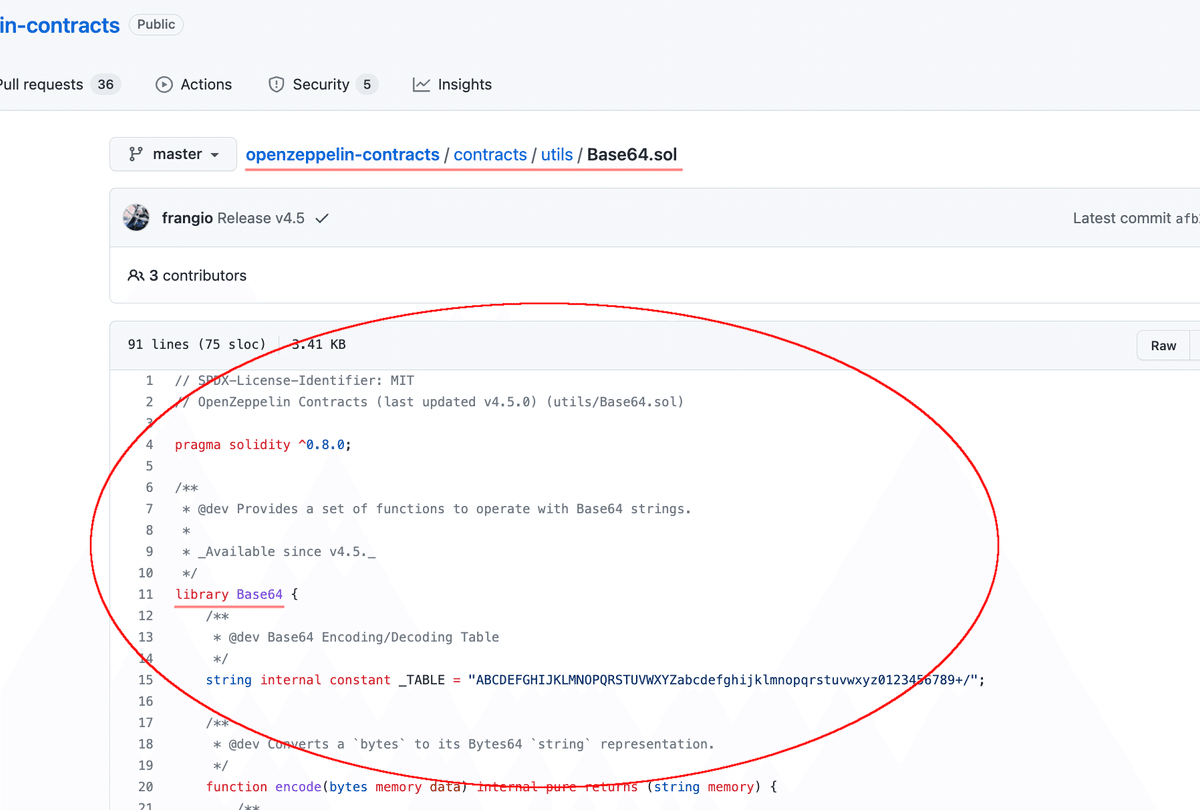Click the git branch icon
The image size is (1200, 810).
click(136, 155)
